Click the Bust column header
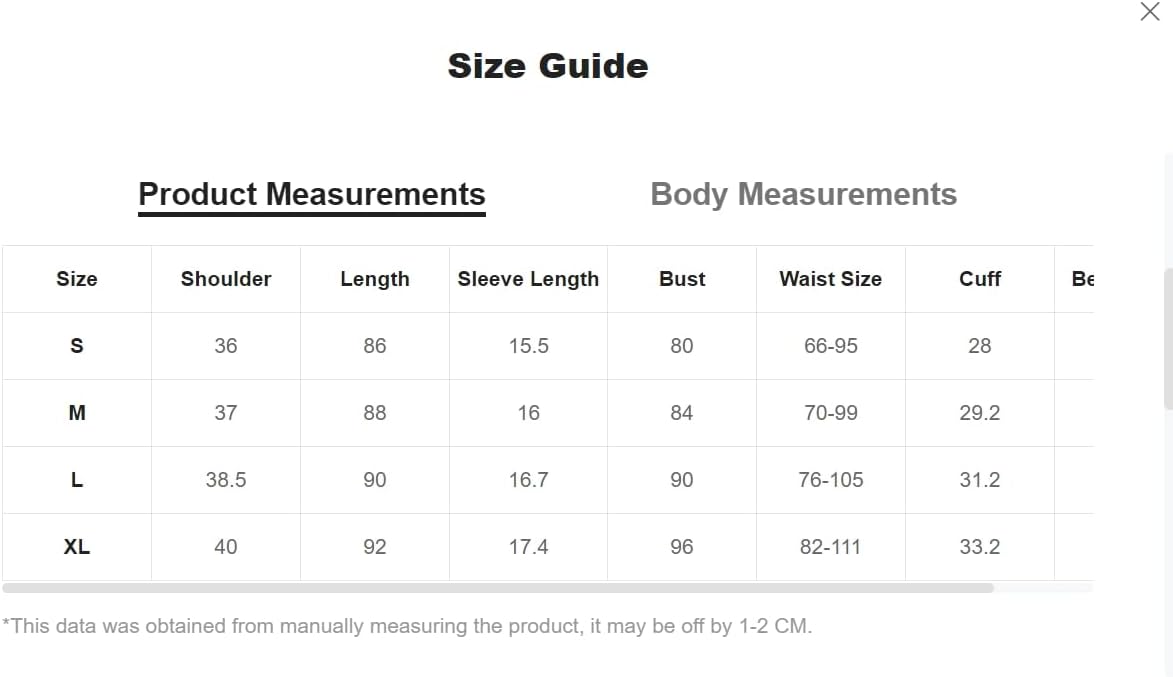Viewport: 1173px width, 677px height. point(682,279)
